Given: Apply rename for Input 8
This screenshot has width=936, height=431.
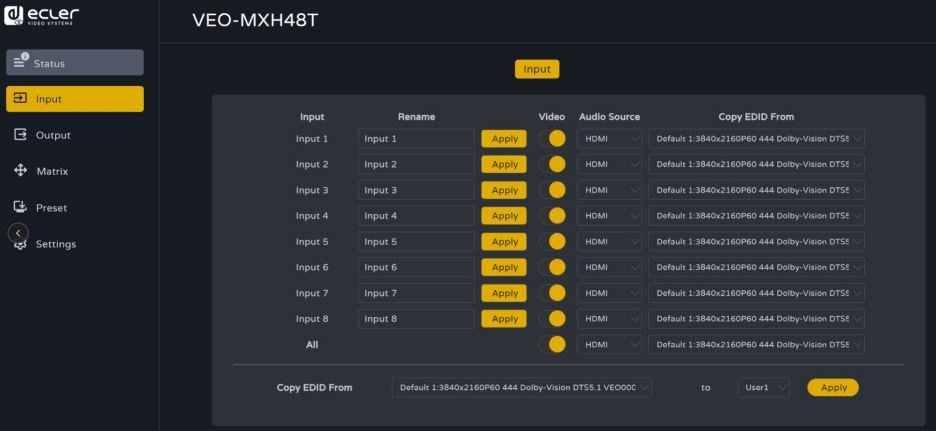Looking at the screenshot, I should pyautogui.click(x=504, y=319).
